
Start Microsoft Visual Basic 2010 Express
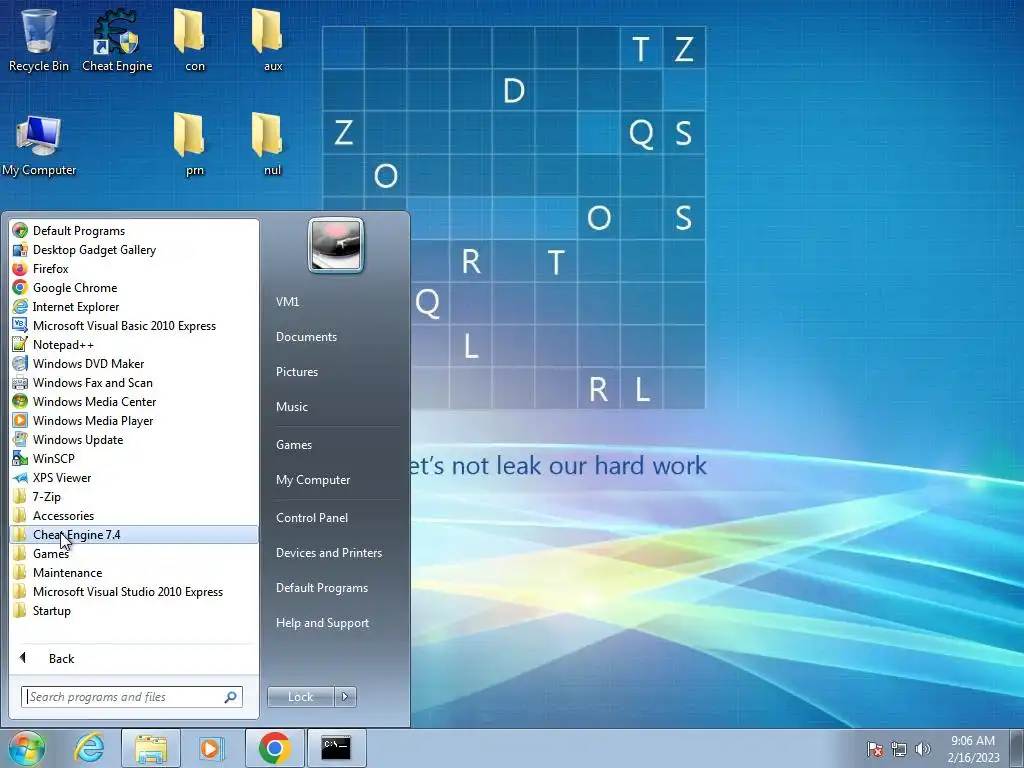coord(134,325)
